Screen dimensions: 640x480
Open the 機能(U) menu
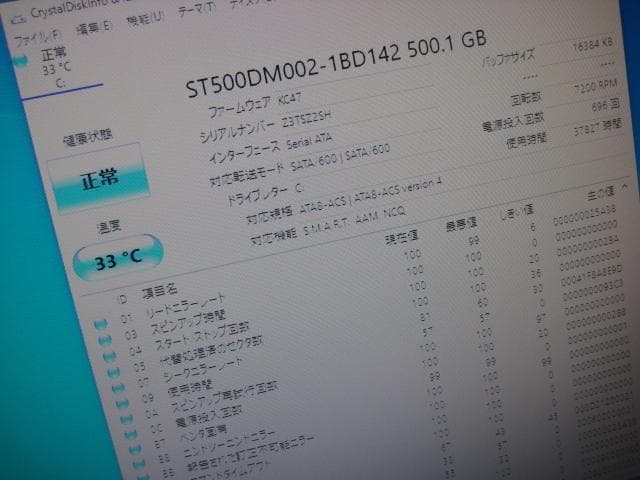[x=145, y=18]
